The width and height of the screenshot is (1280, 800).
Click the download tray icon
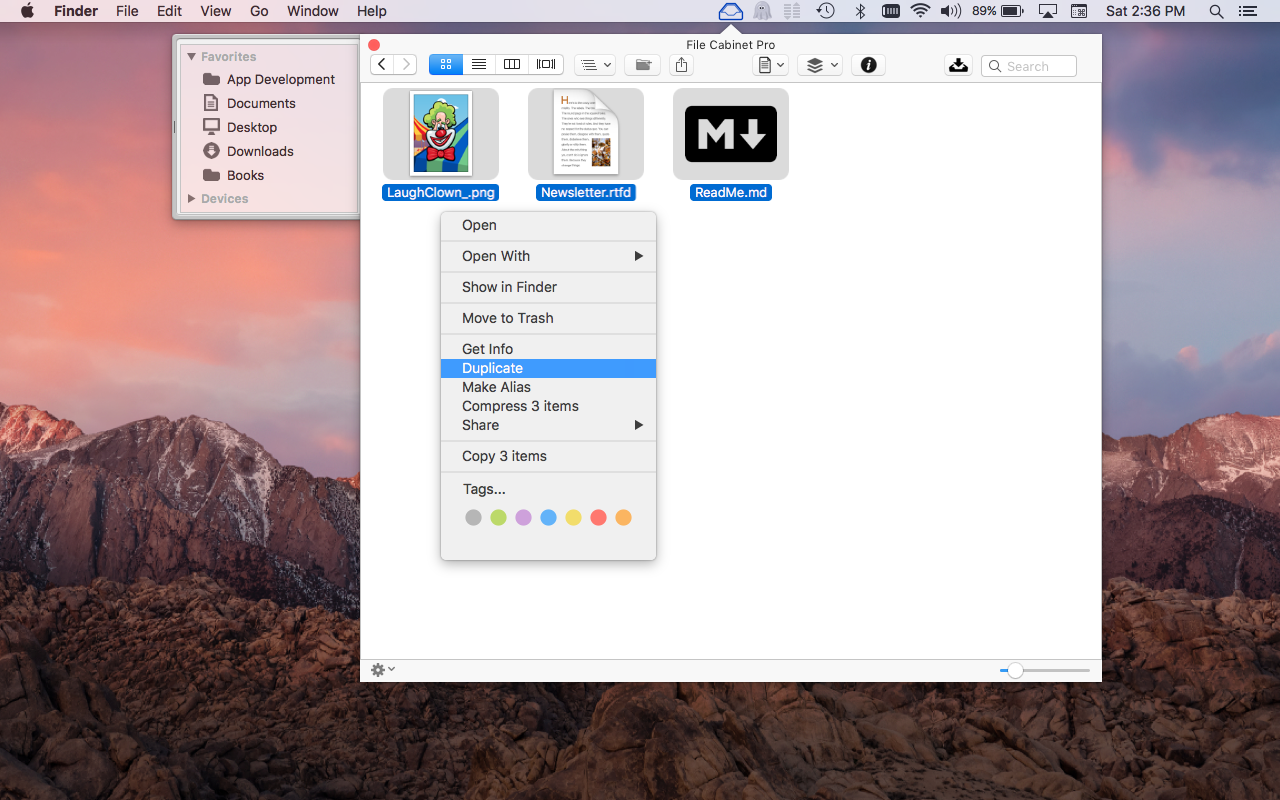[x=958, y=65]
